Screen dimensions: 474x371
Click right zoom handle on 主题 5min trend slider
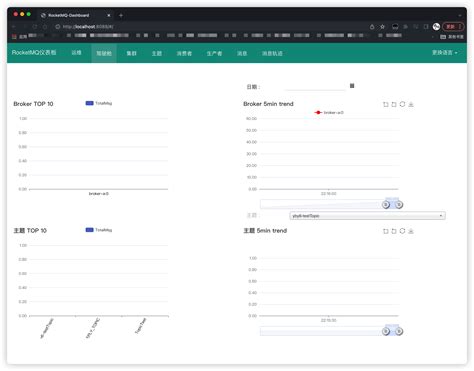[x=399, y=331]
